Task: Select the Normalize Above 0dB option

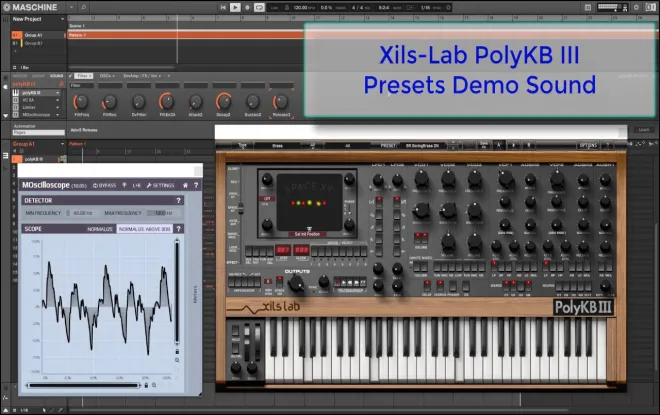Action: (x=144, y=229)
